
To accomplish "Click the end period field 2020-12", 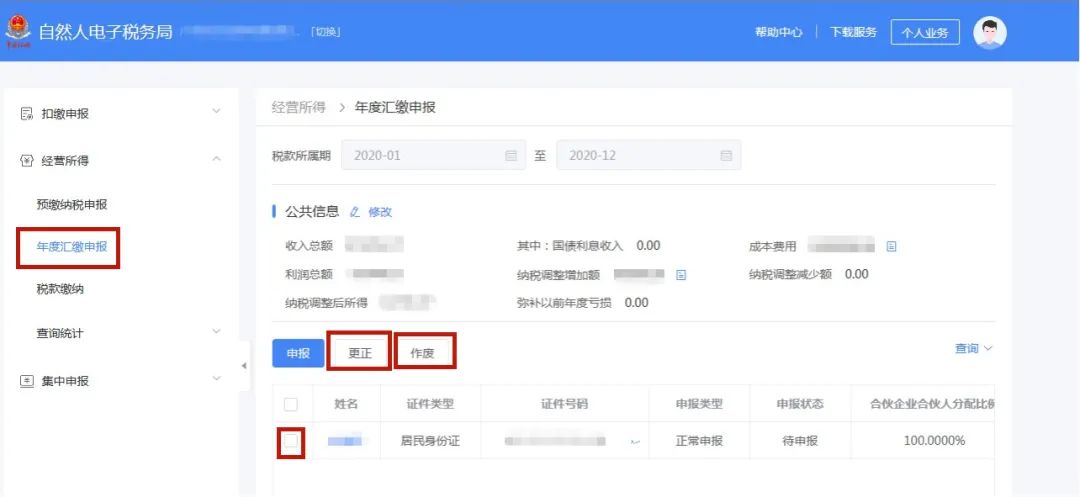I will (x=649, y=156).
